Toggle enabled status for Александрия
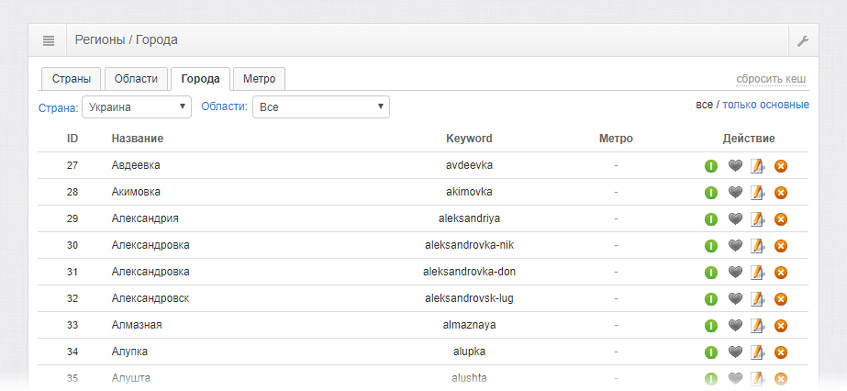This screenshot has height=391, width=847. pyautogui.click(x=711, y=220)
